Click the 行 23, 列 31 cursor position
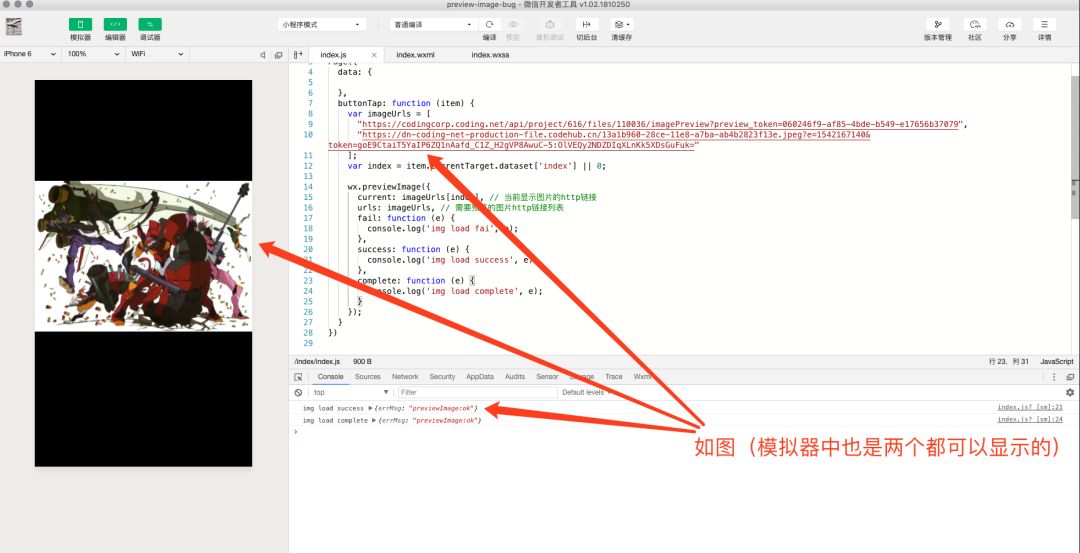 click(1008, 362)
